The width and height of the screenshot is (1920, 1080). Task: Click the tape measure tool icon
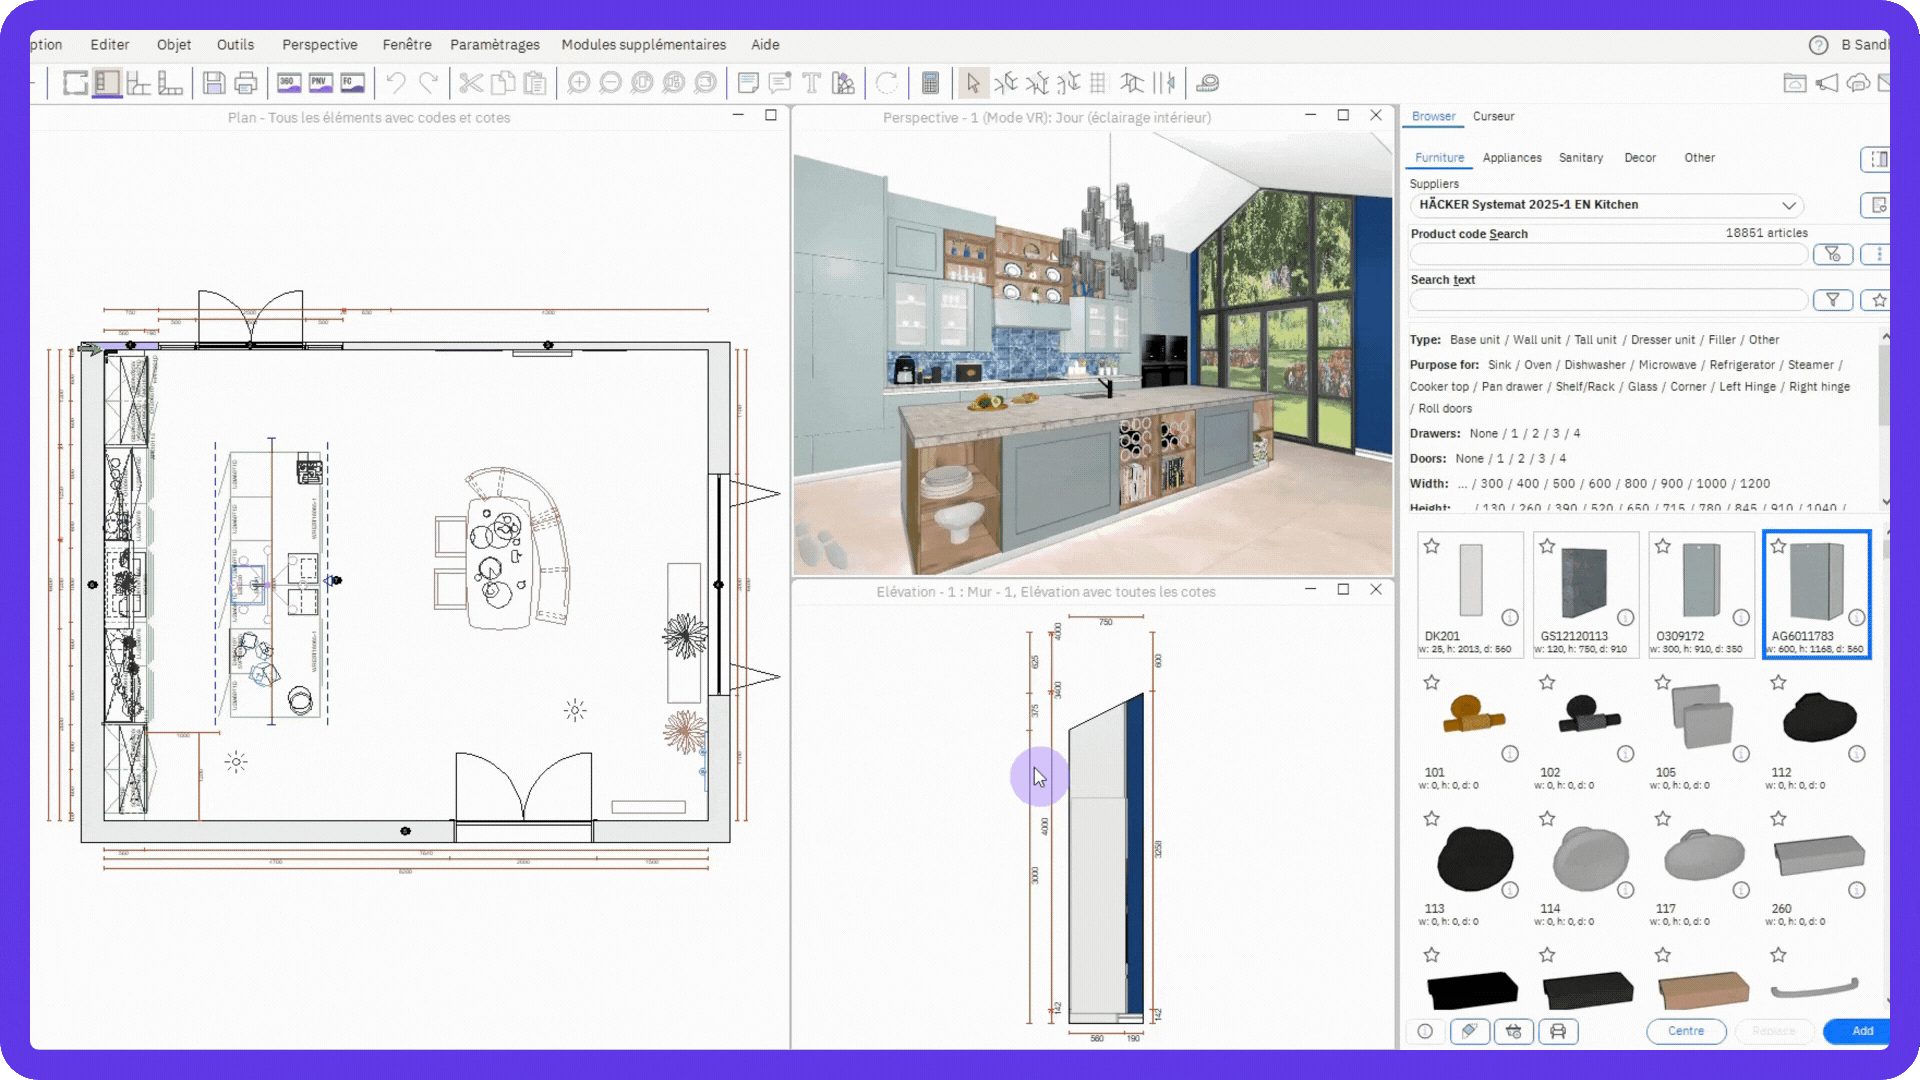[x=1208, y=83]
